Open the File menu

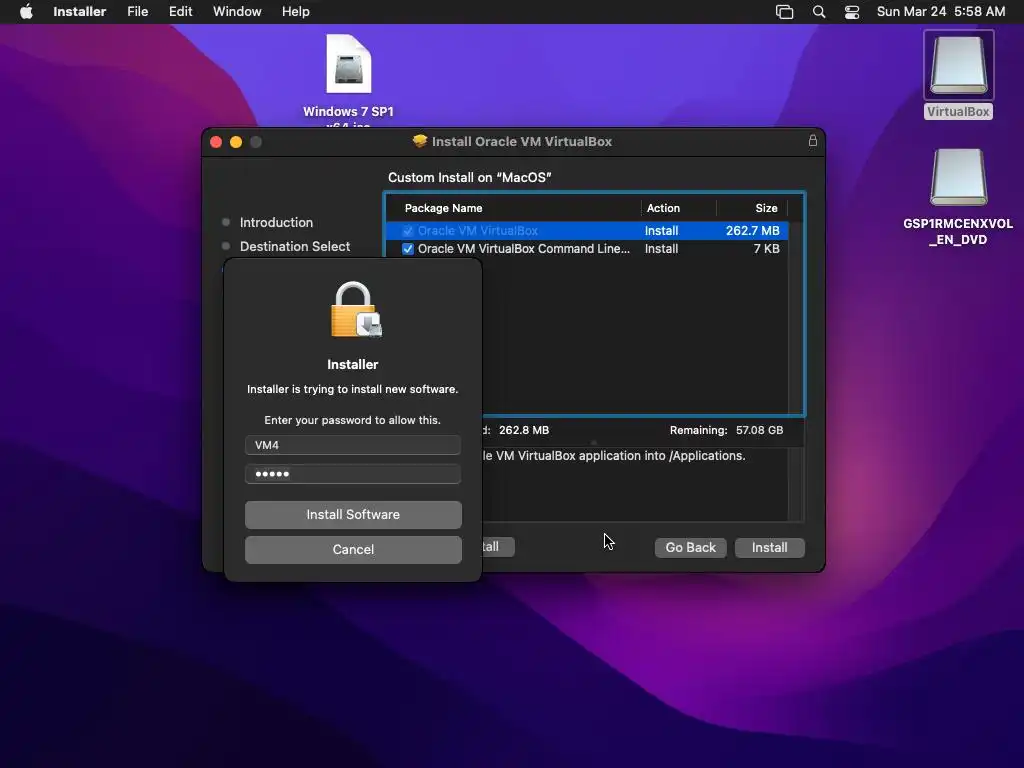(137, 11)
